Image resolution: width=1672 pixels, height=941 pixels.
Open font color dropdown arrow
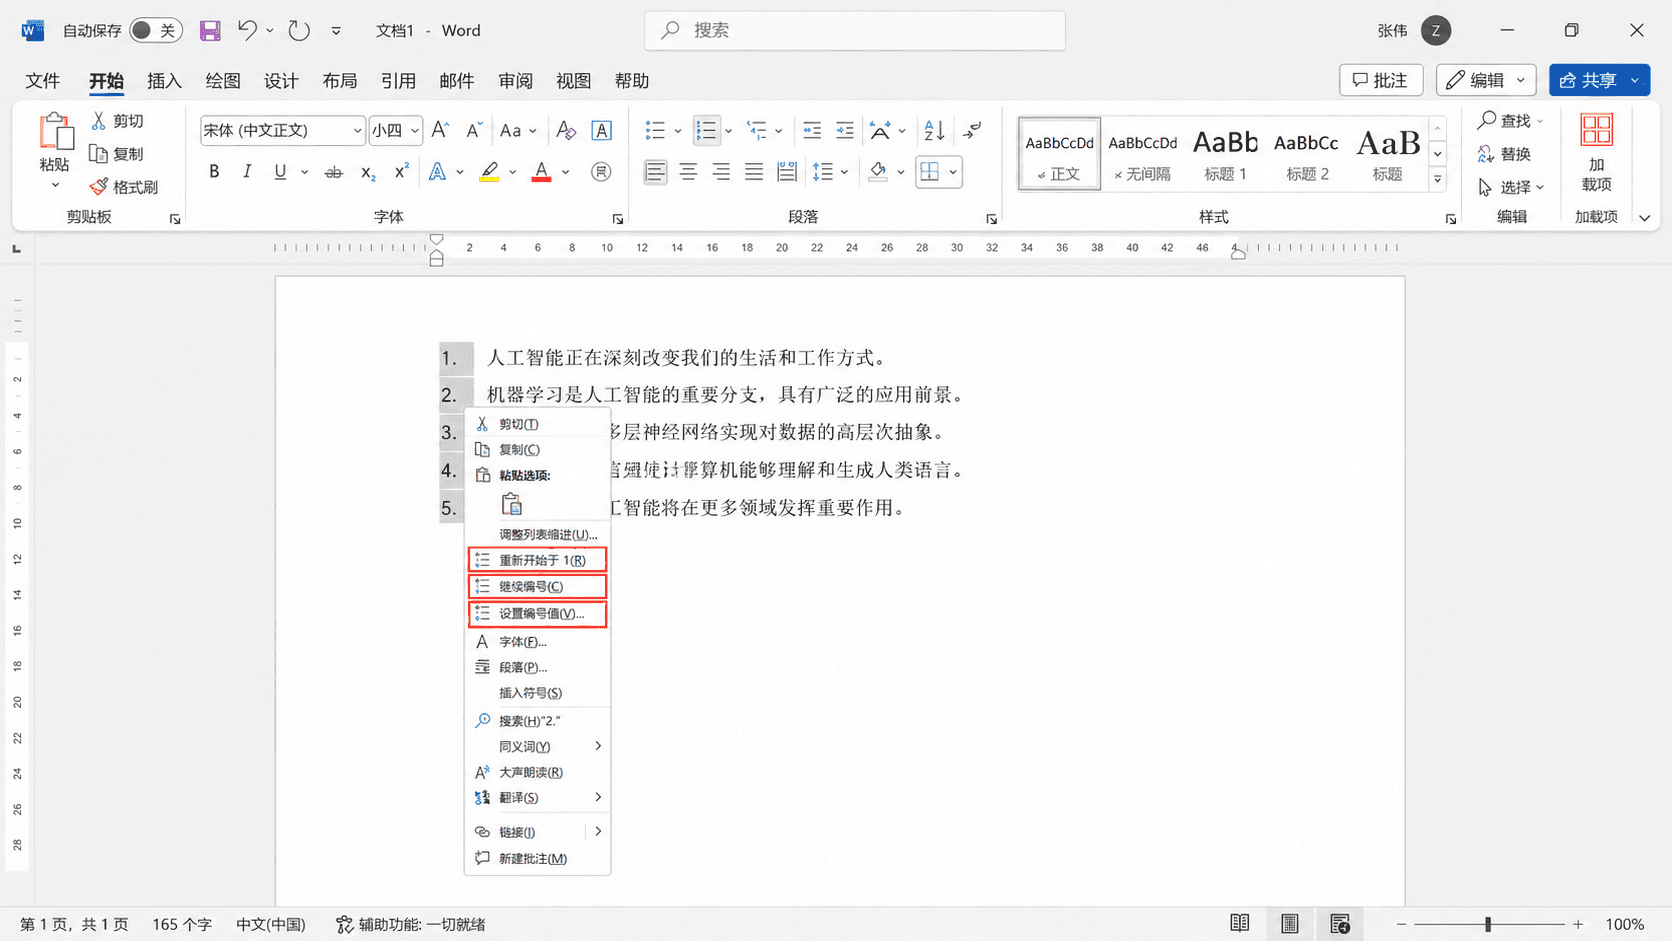[566, 172]
